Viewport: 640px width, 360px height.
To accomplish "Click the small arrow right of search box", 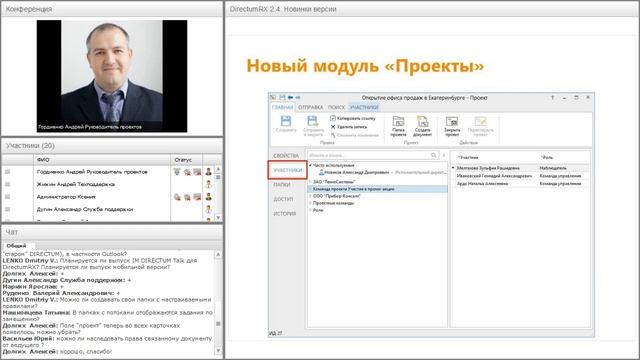I will [444, 156].
